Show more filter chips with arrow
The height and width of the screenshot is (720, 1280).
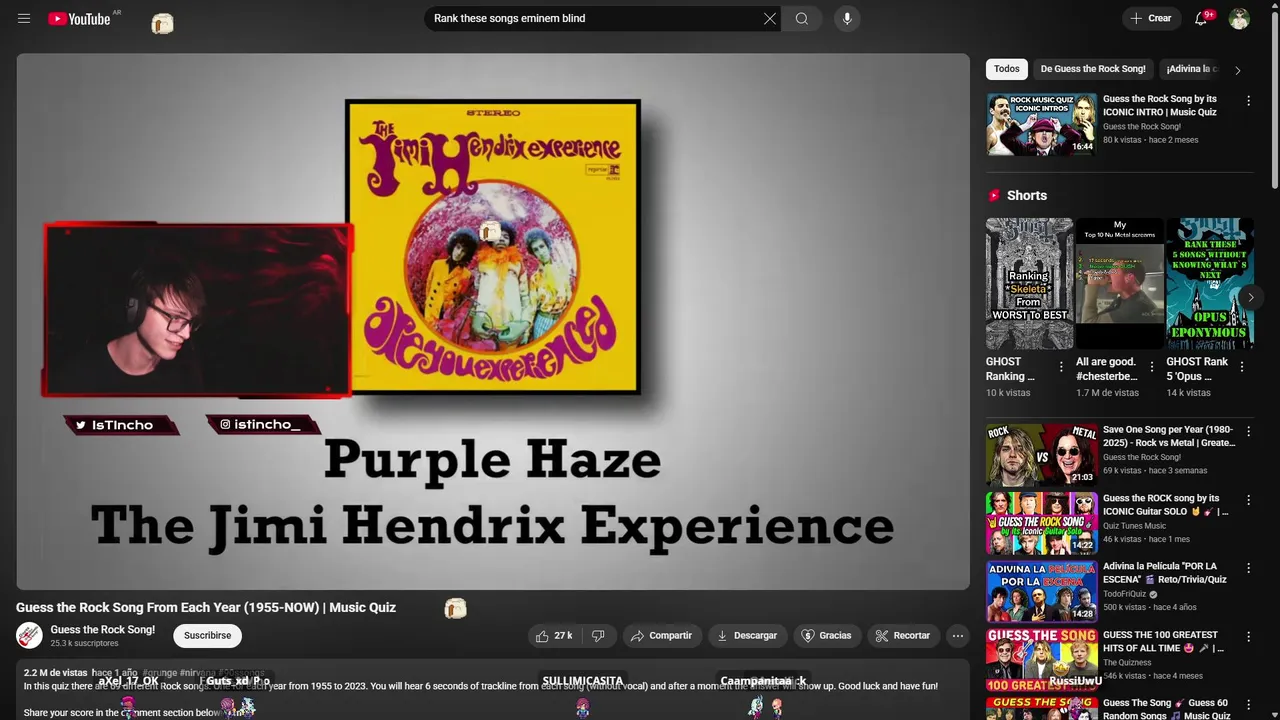click(x=1237, y=70)
